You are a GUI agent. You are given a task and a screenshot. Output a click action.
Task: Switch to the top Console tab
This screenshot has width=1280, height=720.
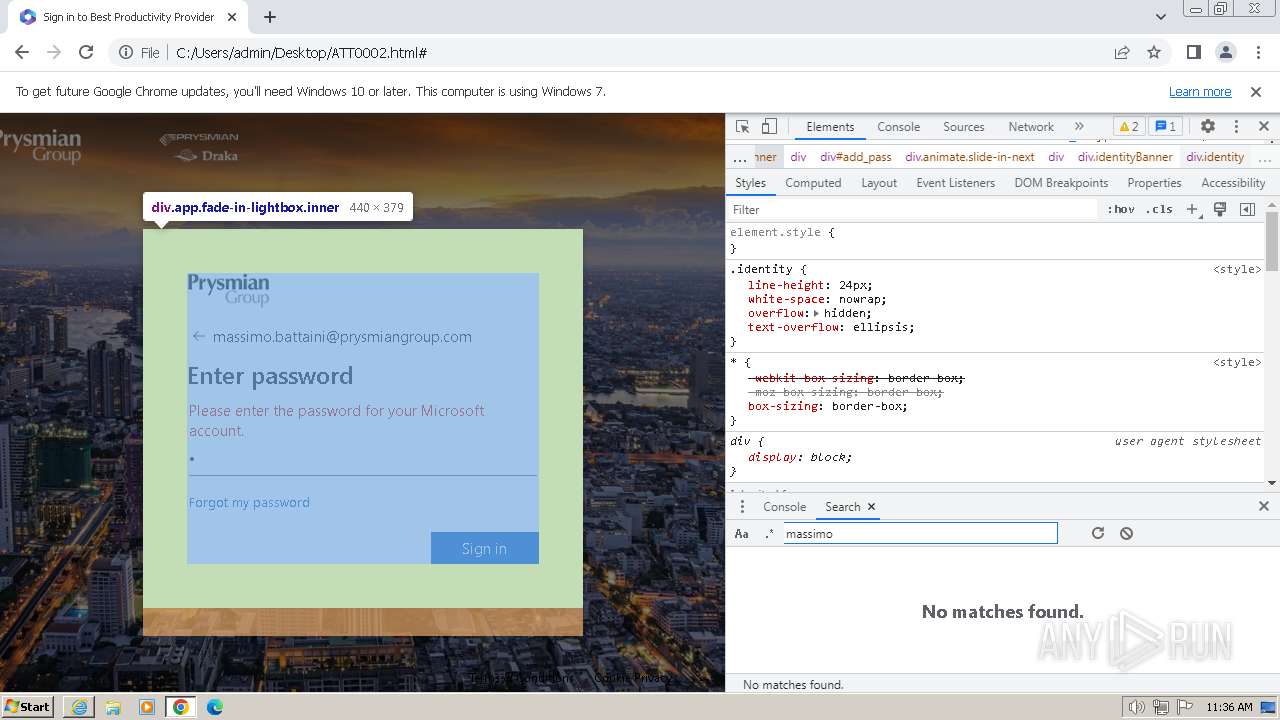(898, 127)
